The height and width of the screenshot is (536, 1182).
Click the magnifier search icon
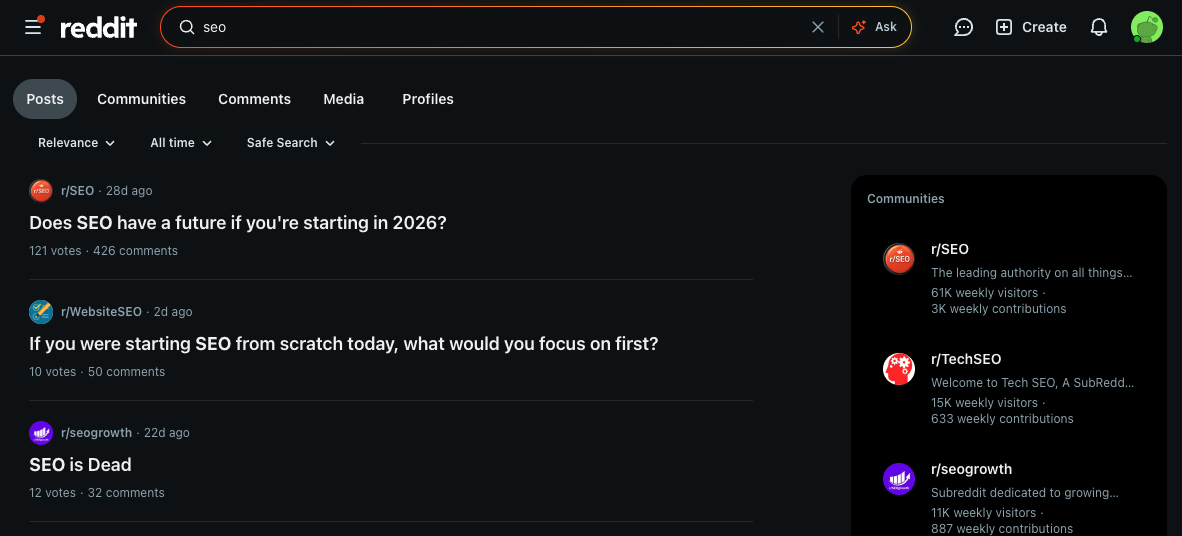pyautogui.click(x=186, y=27)
